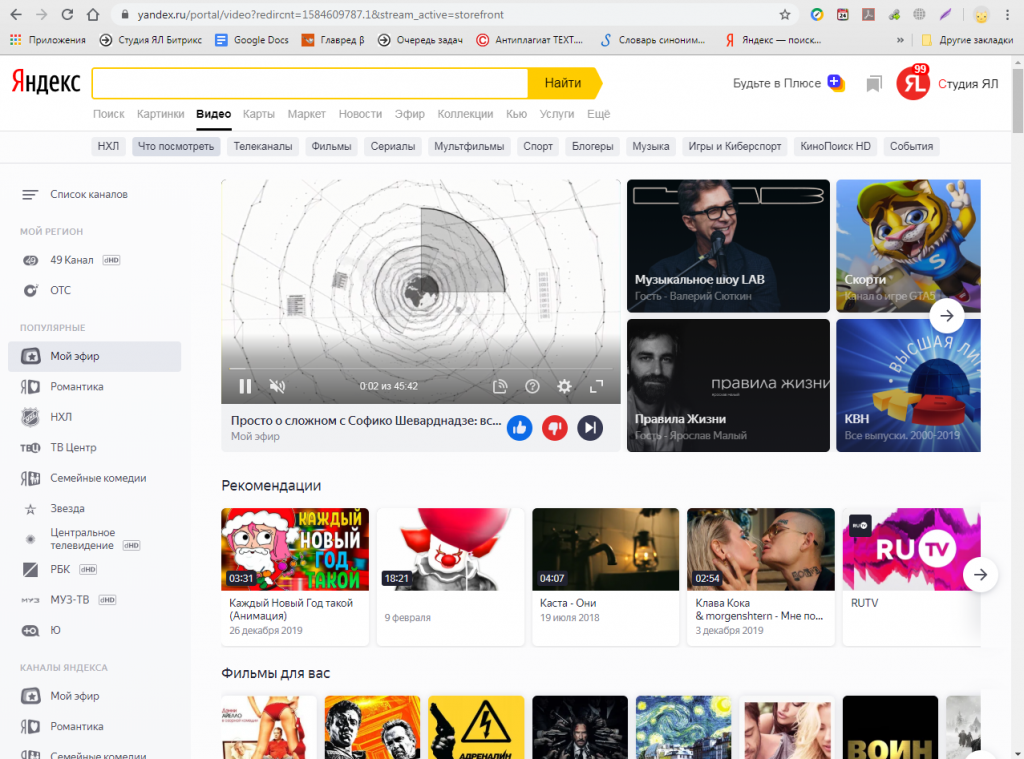Screen dimensions: 1024x759
Task: Click the broadcast schedule icon in player
Action: 500,386
